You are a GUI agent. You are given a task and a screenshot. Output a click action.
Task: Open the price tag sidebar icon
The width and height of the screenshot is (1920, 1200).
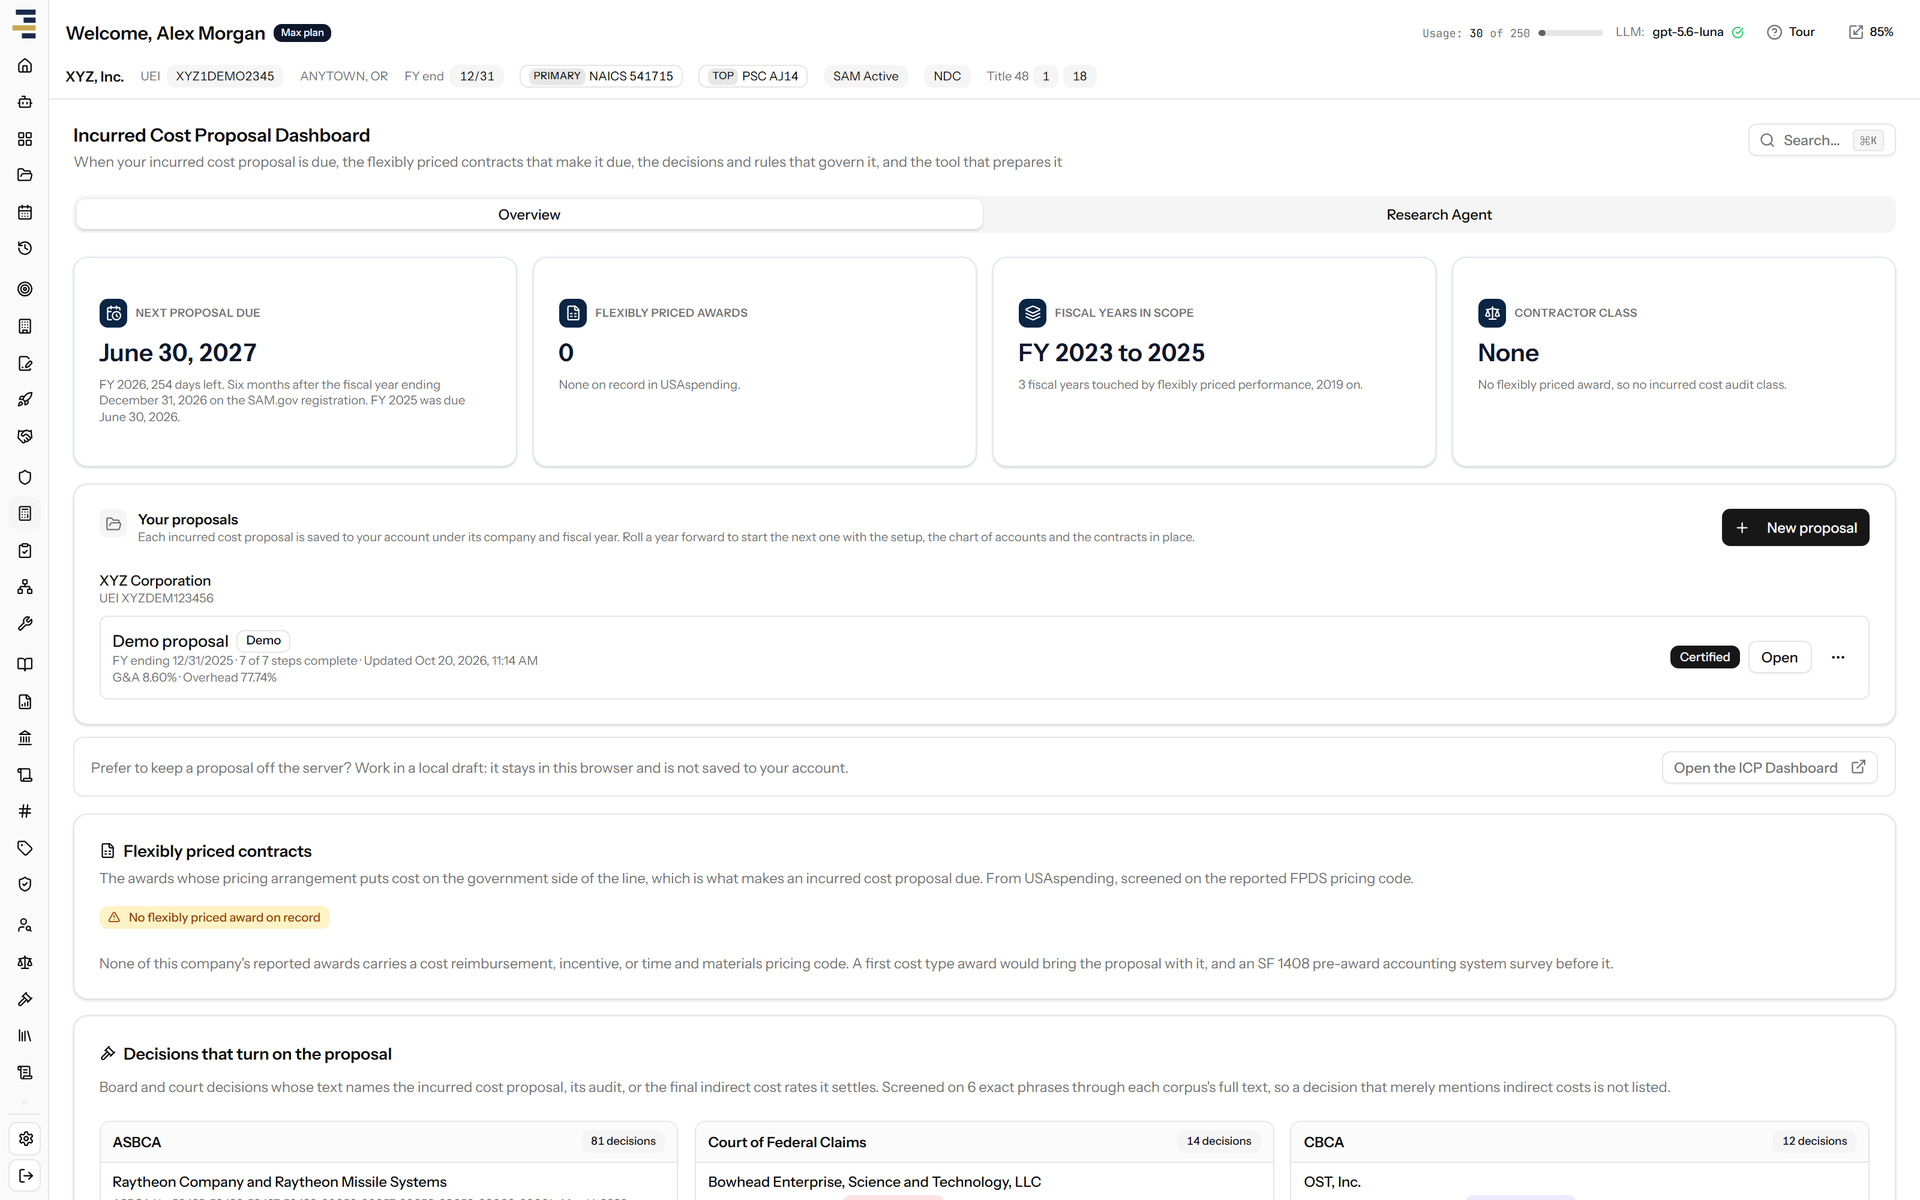click(x=25, y=848)
